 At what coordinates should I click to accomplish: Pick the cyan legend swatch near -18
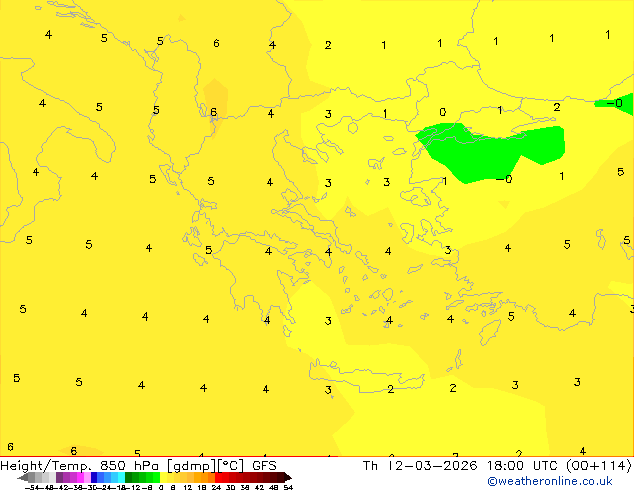(121, 477)
